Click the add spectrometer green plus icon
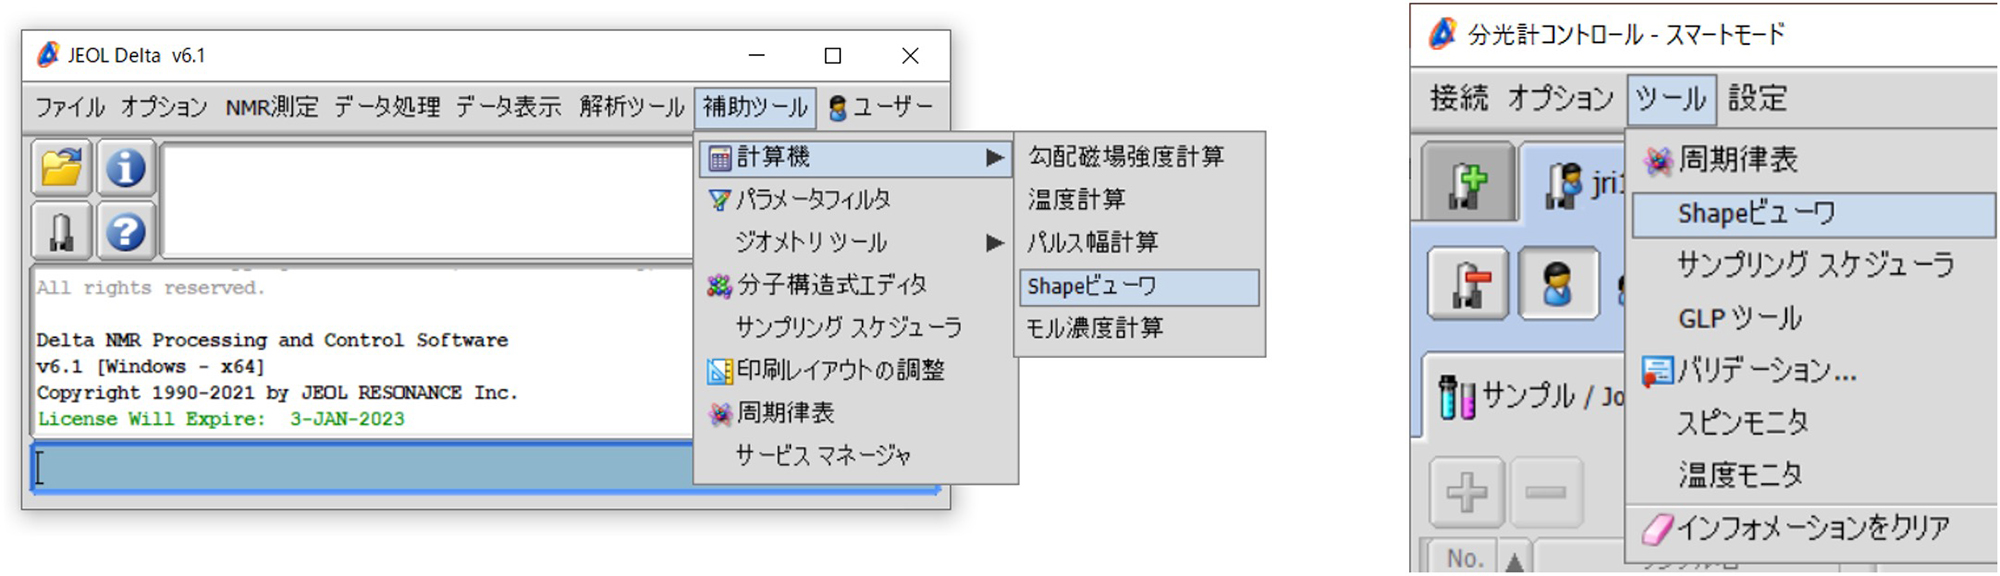Viewport: 2000px width, 576px height. click(1467, 182)
